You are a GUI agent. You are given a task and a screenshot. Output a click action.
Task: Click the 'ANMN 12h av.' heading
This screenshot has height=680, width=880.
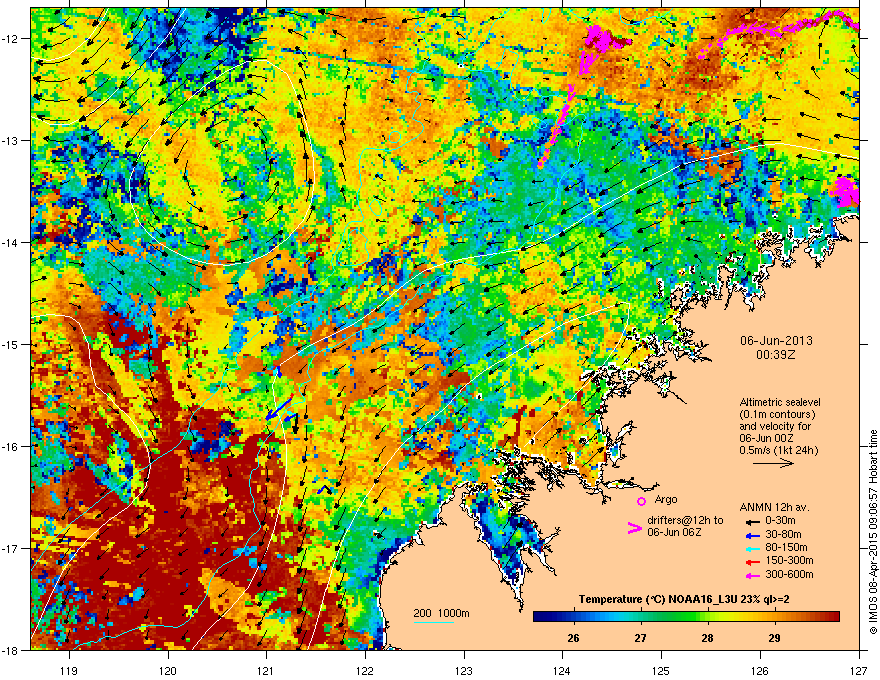coord(774,507)
